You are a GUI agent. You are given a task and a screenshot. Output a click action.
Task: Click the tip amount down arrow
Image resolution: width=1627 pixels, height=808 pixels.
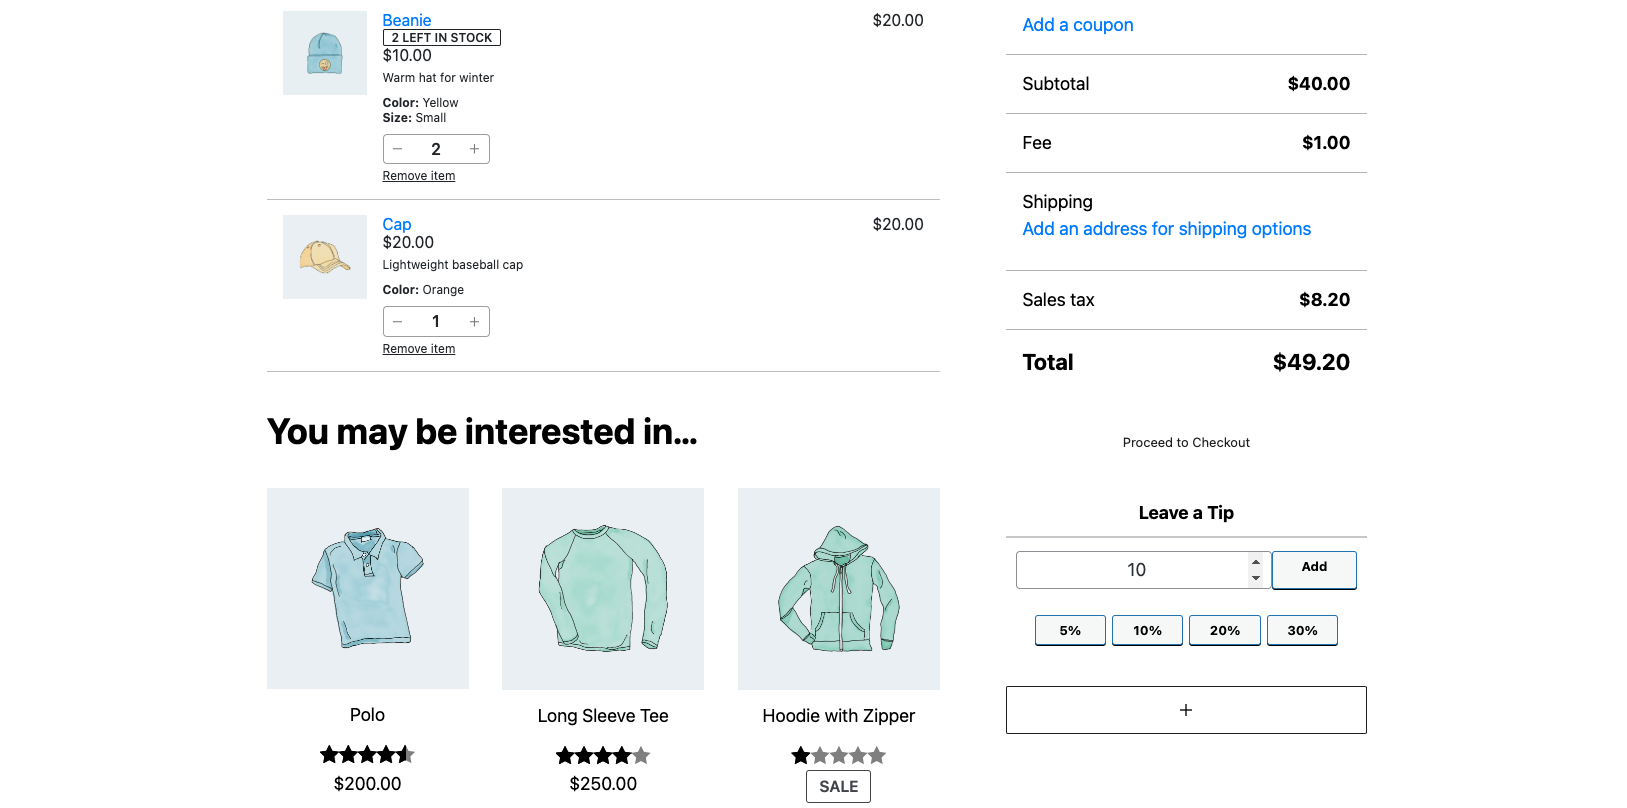1256,578
